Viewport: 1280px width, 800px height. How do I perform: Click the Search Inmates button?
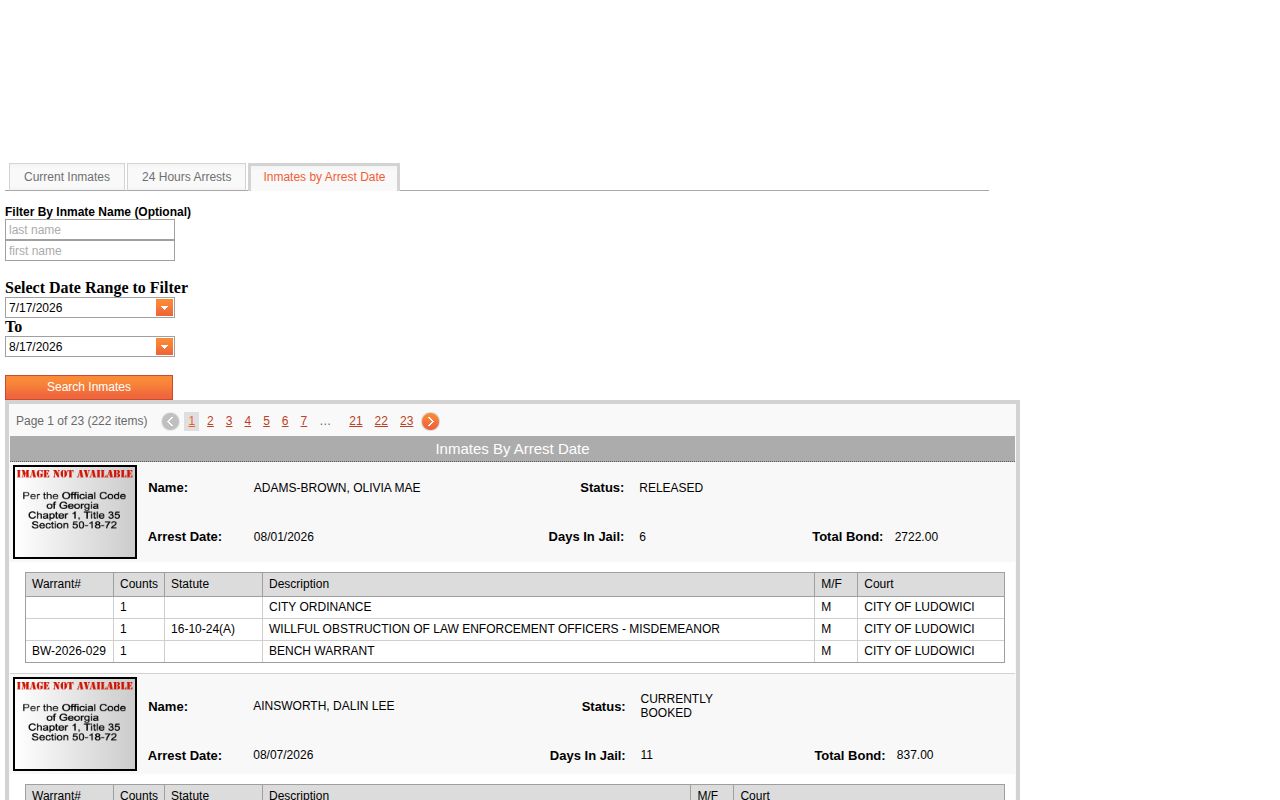[x=89, y=387]
